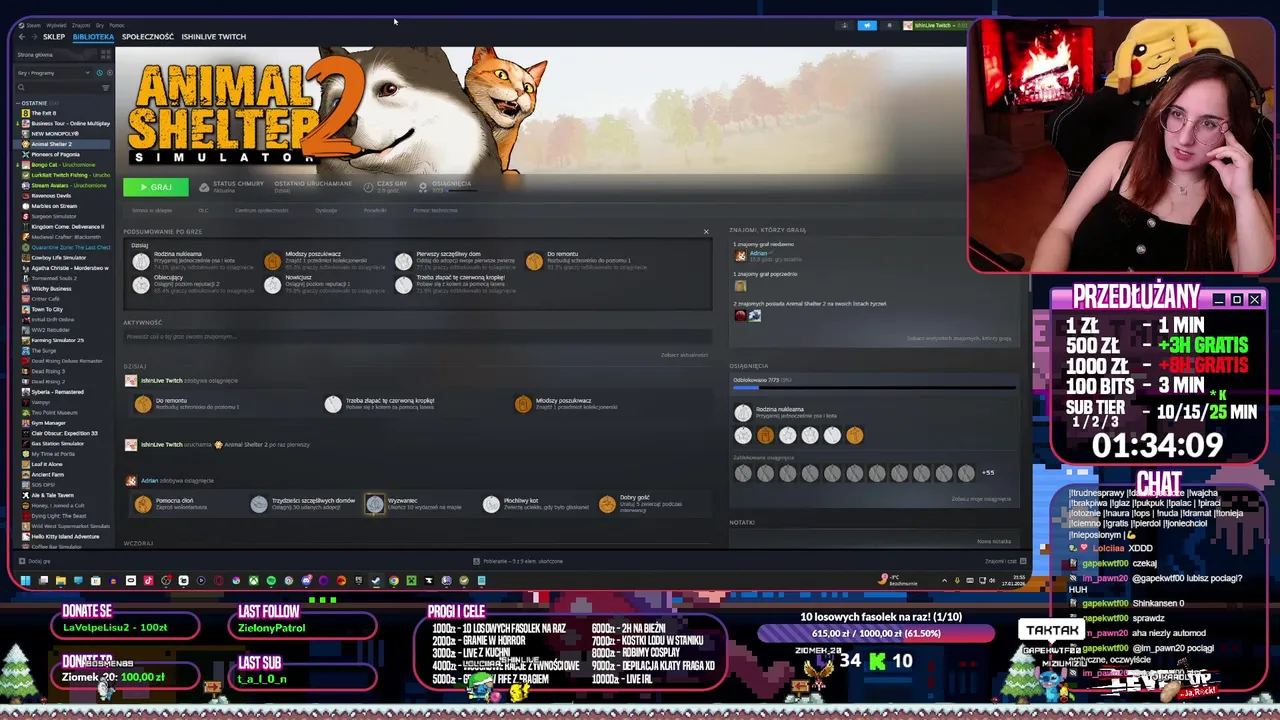The width and height of the screenshot is (1280, 720).
Task: Open the Dyskusje link
Action: pos(326,211)
